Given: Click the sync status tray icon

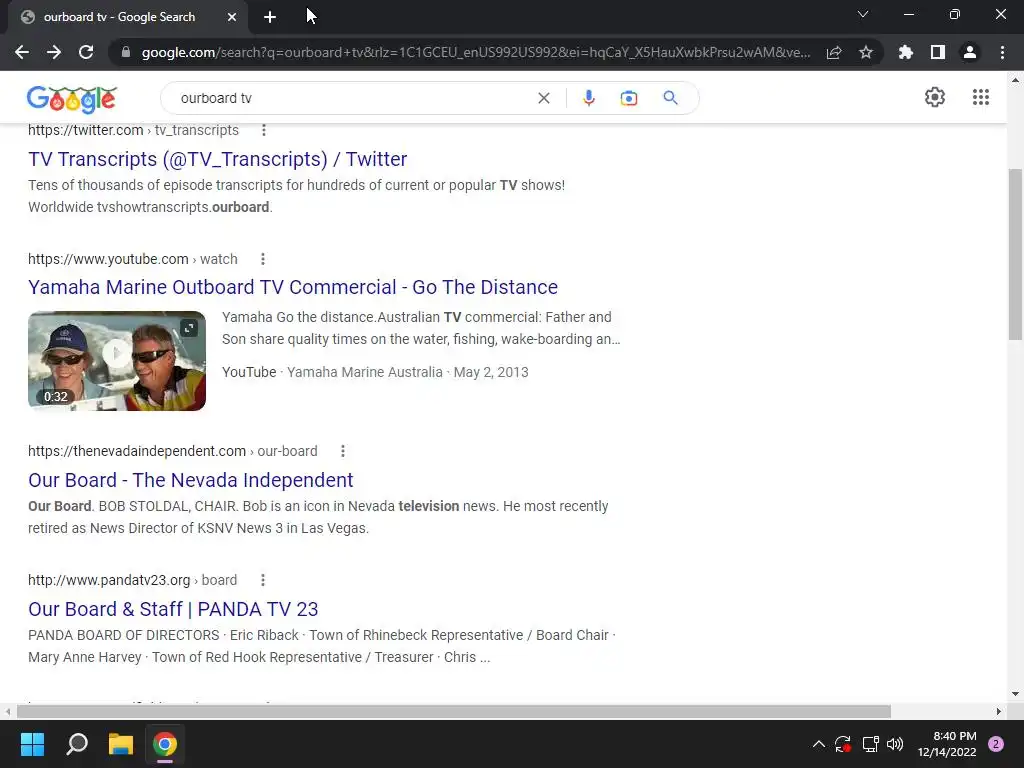Looking at the screenshot, I should (x=843, y=744).
